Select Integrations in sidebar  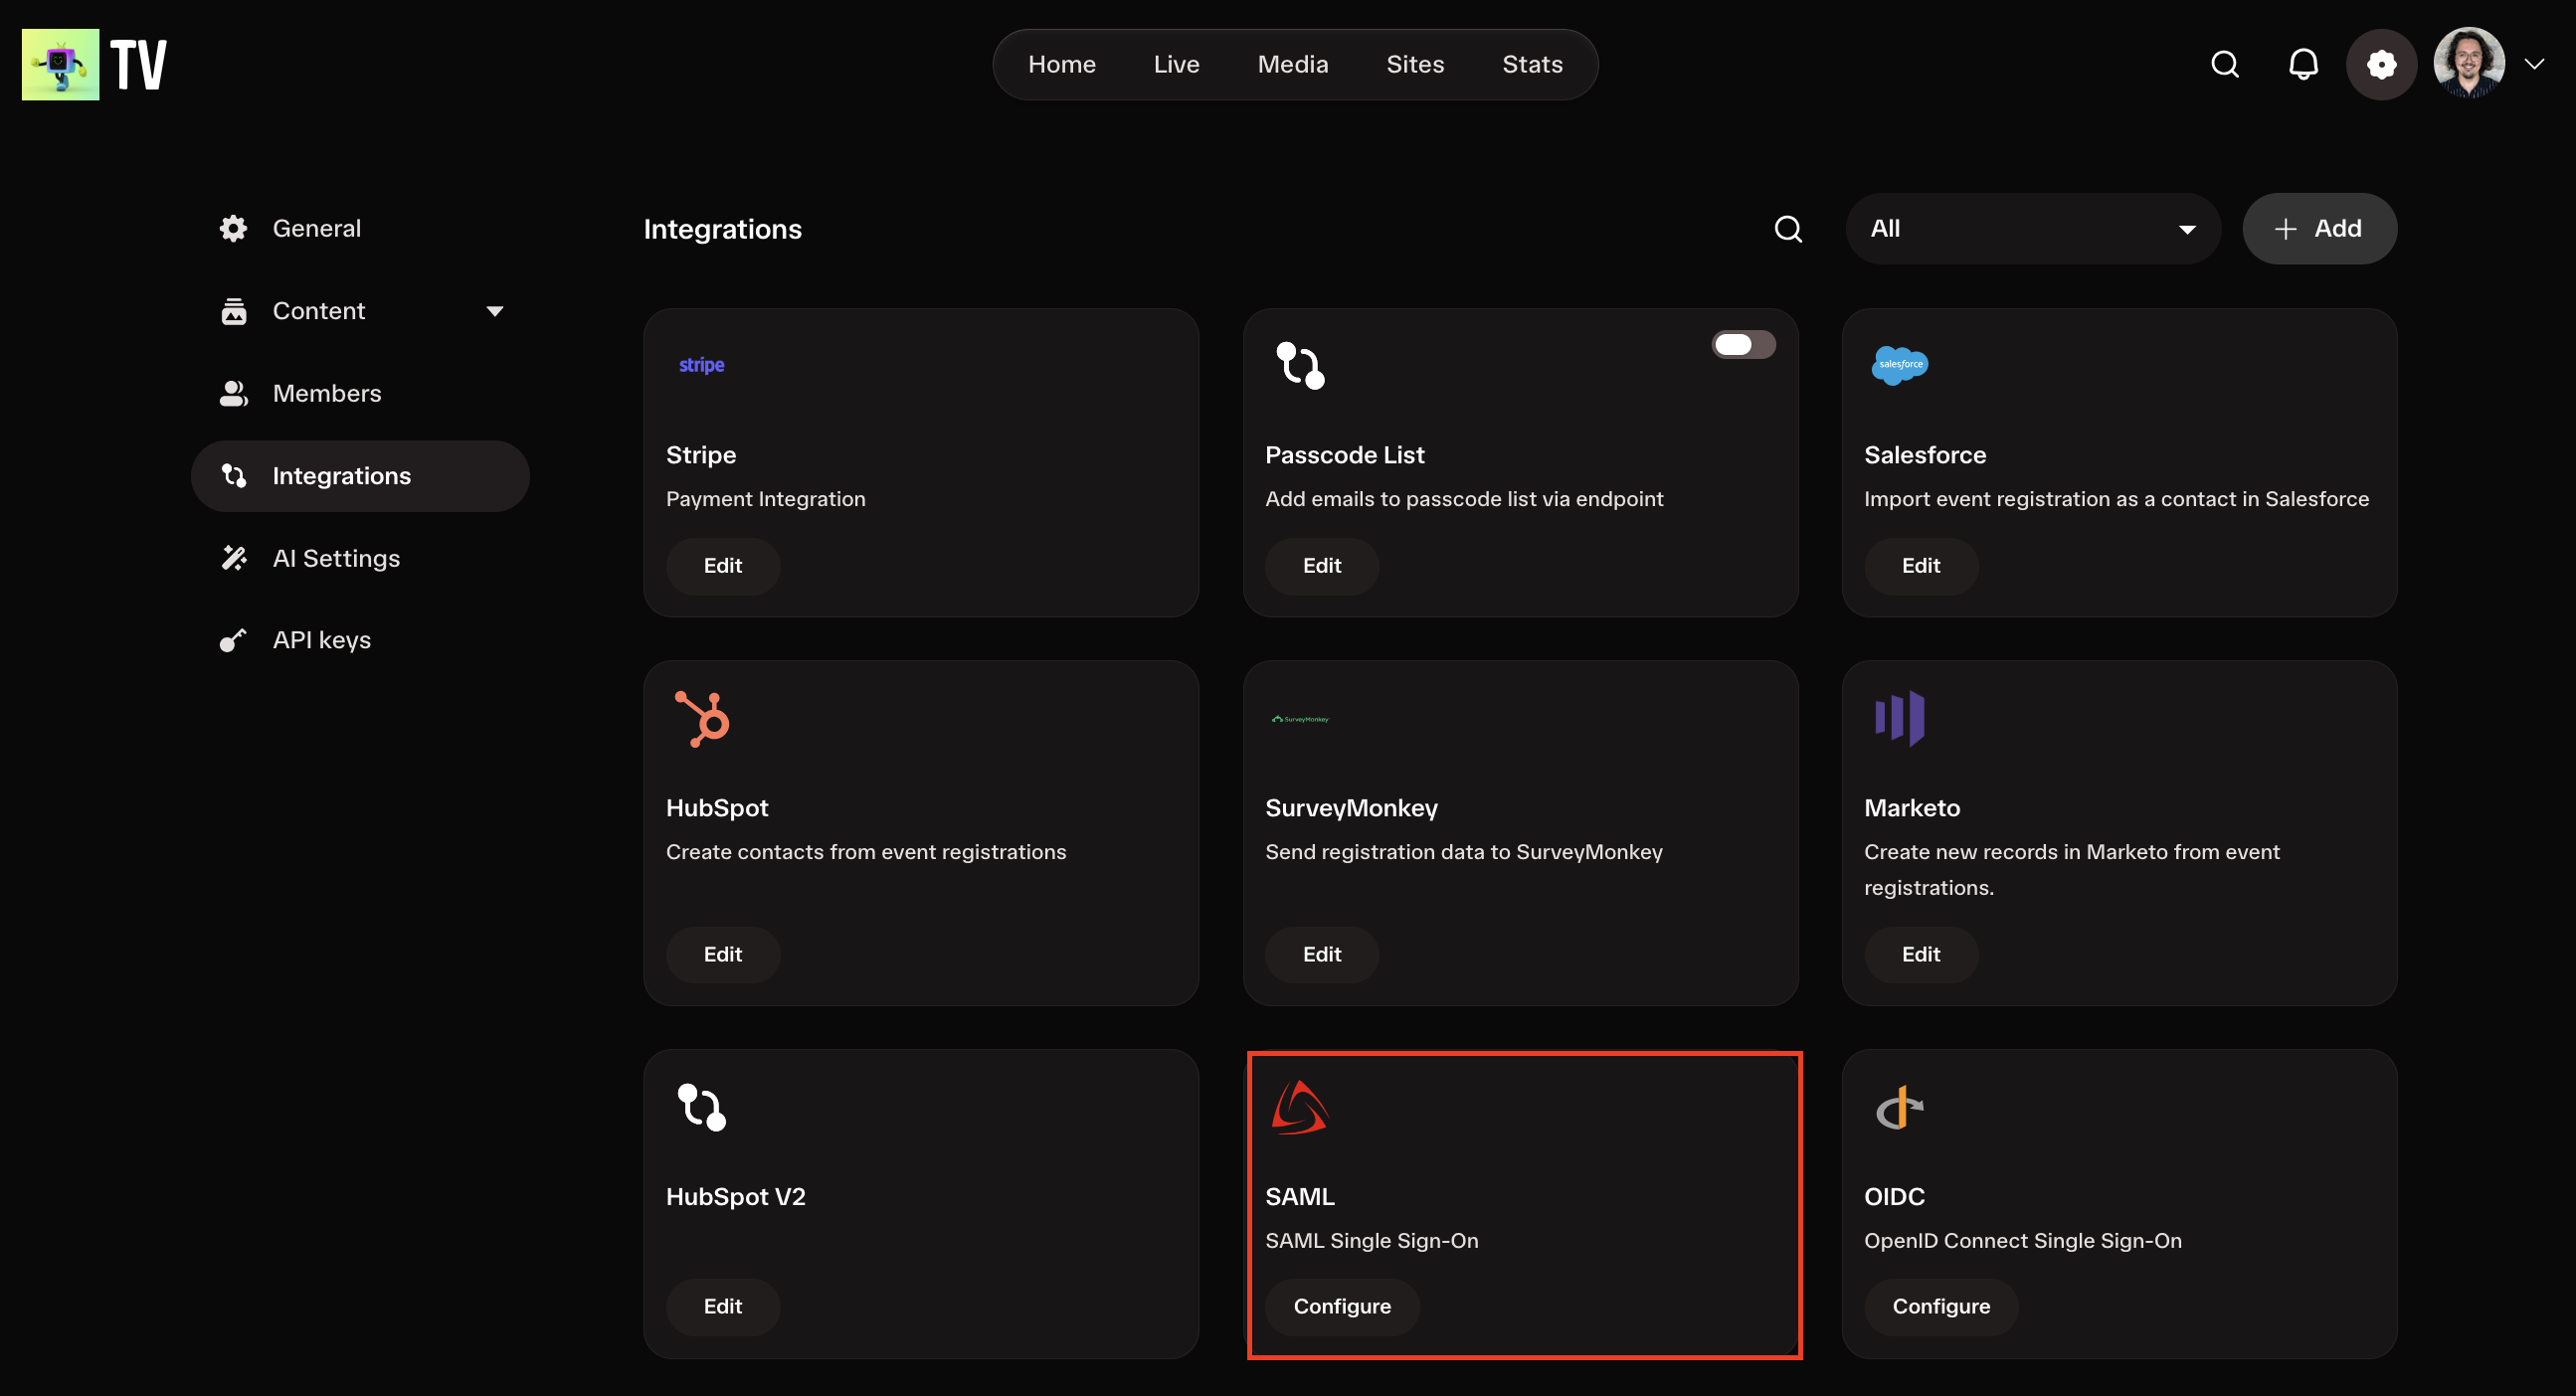pyautogui.click(x=360, y=476)
